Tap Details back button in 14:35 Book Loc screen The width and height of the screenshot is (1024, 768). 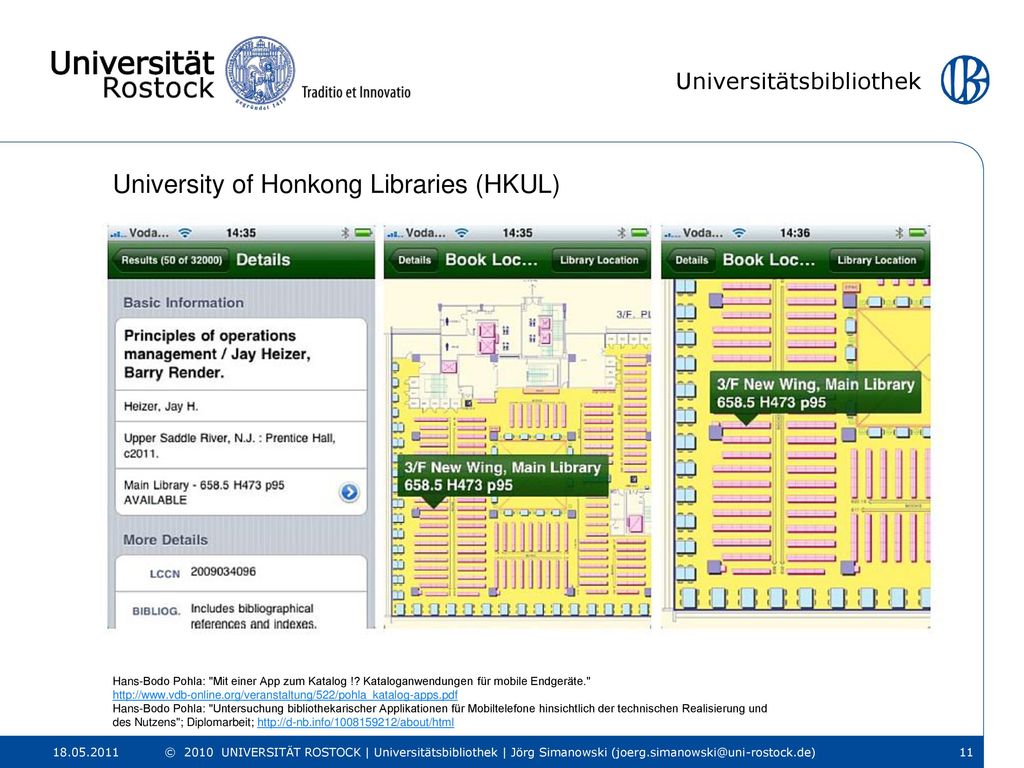pyautogui.click(x=413, y=260)
